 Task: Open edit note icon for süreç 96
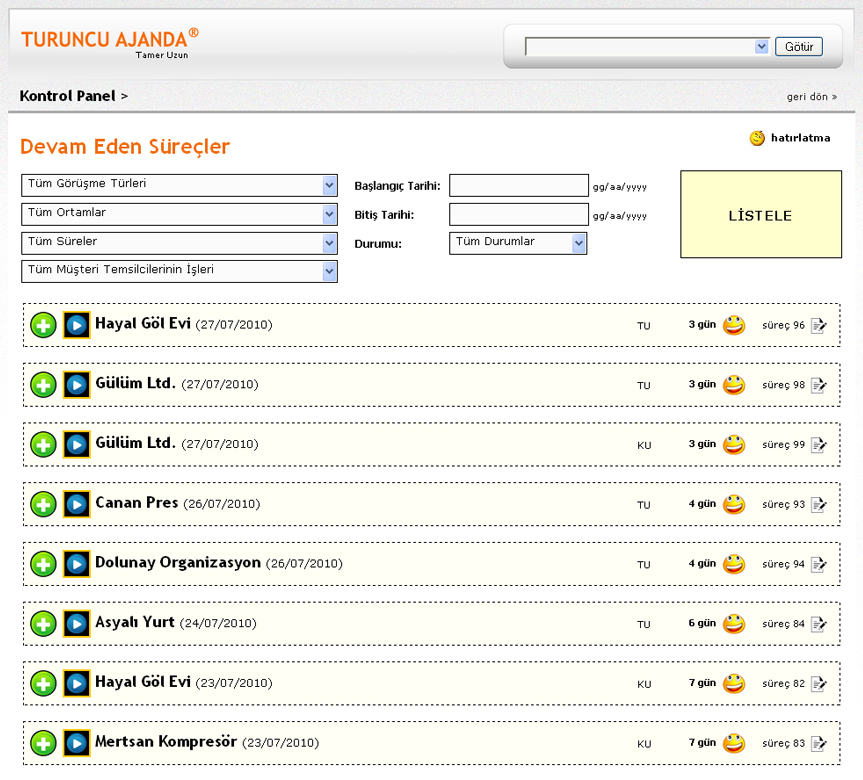coord(819,325)
